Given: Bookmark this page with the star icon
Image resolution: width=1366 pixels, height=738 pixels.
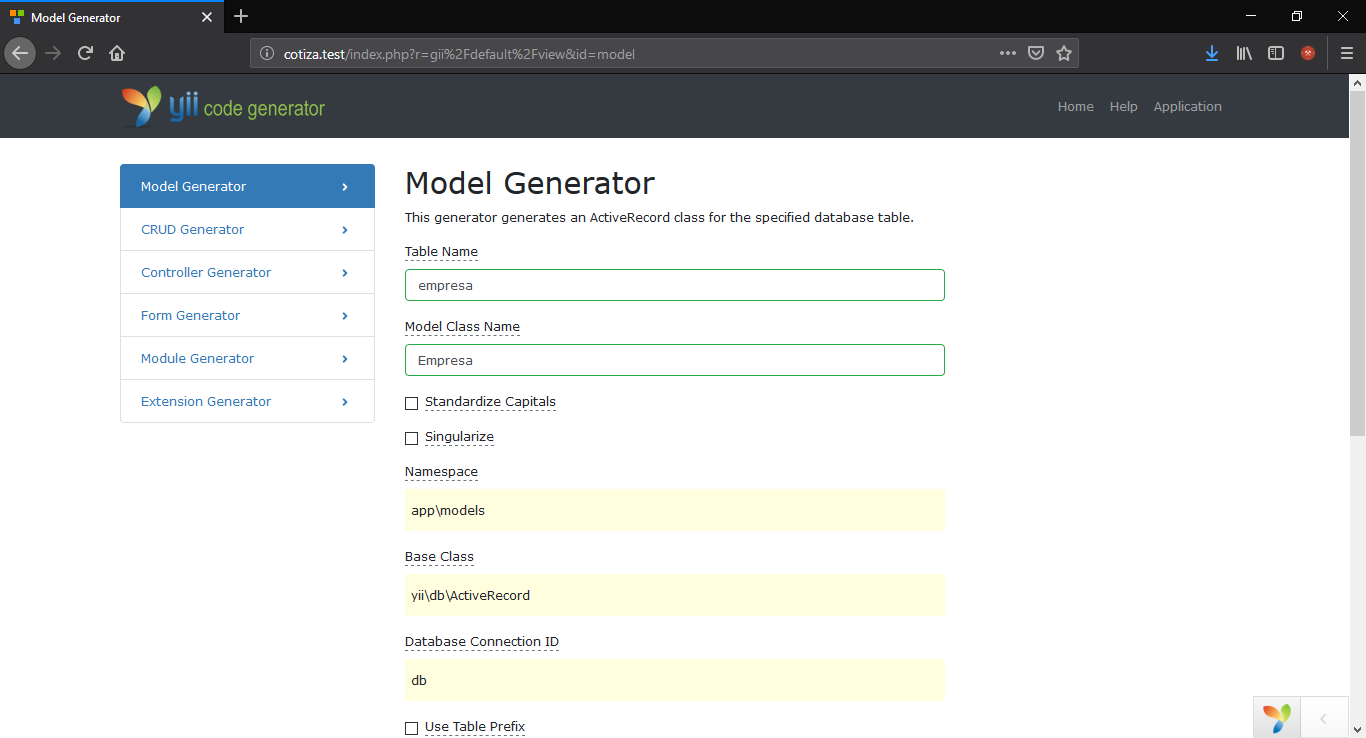Looking at the screenshot, I should [1064, 53].
